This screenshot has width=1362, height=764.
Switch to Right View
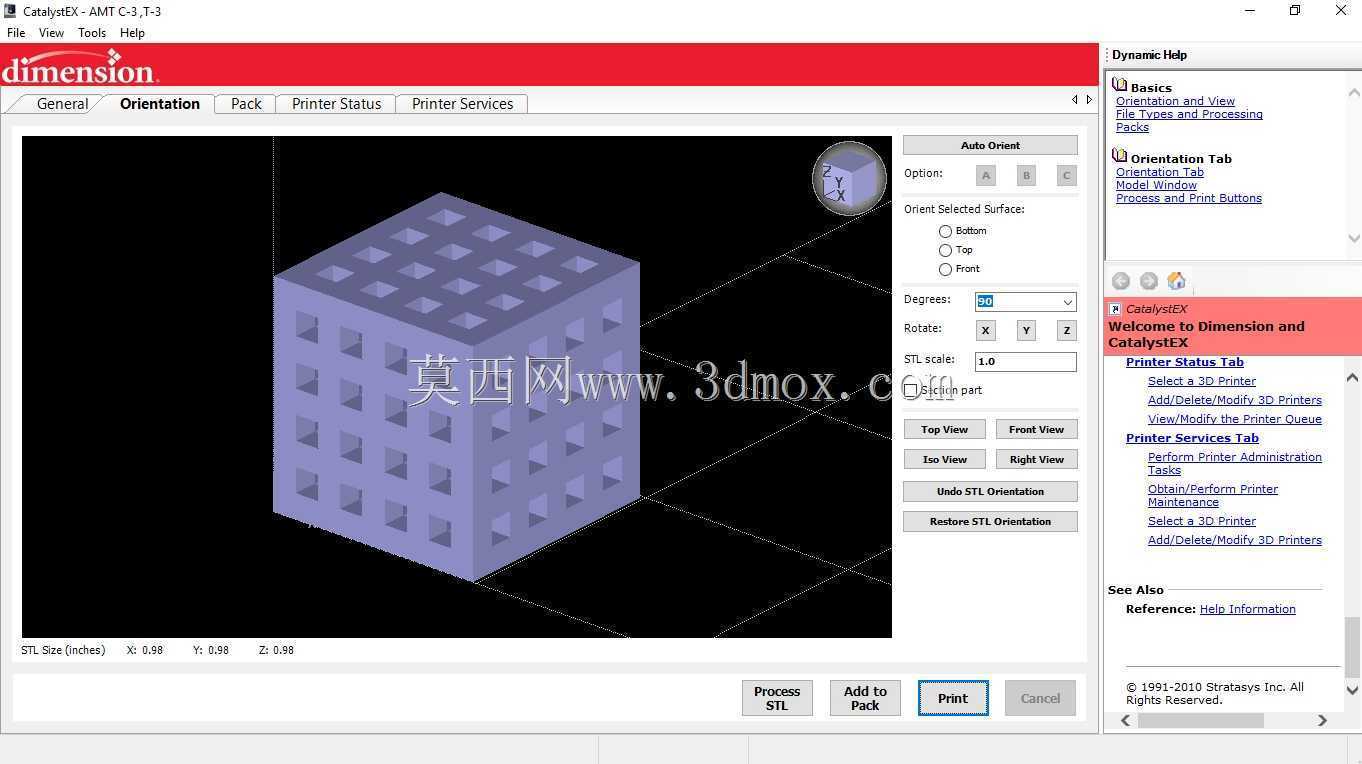(x=1036, y=459)
